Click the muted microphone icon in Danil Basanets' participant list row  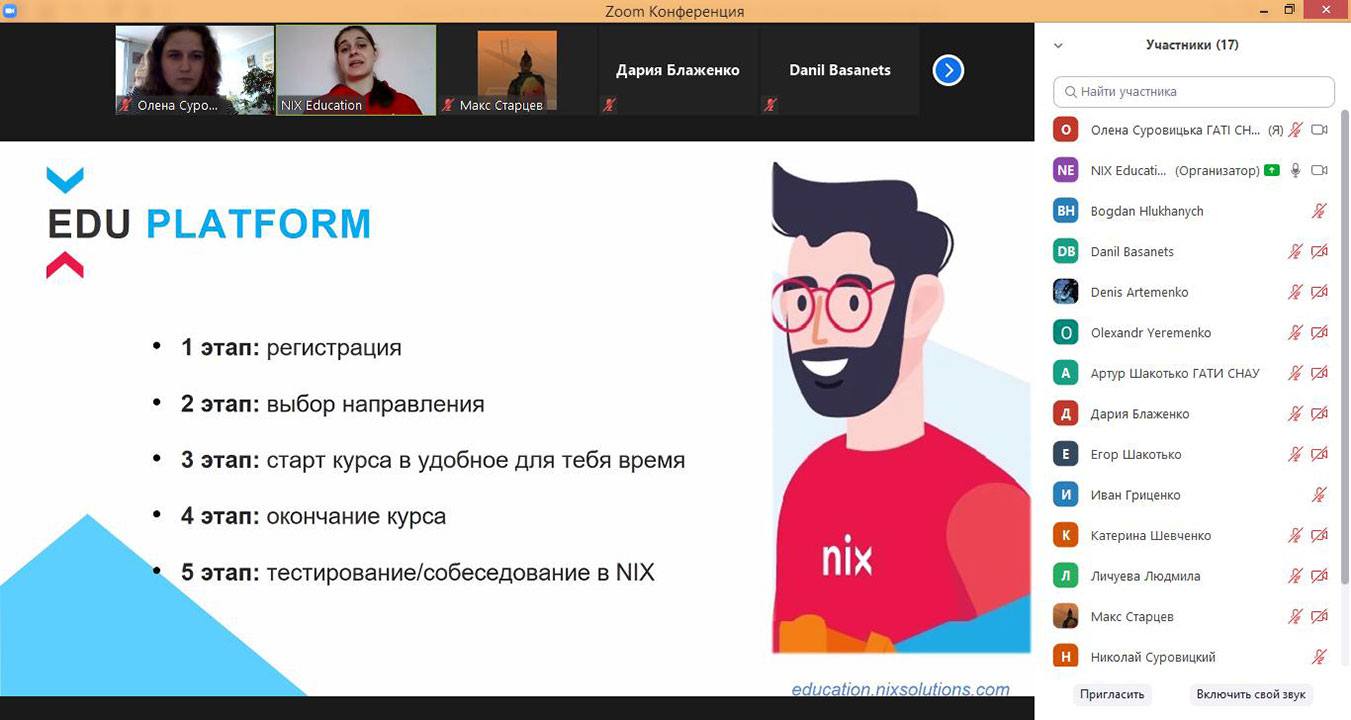[1295, 252]
